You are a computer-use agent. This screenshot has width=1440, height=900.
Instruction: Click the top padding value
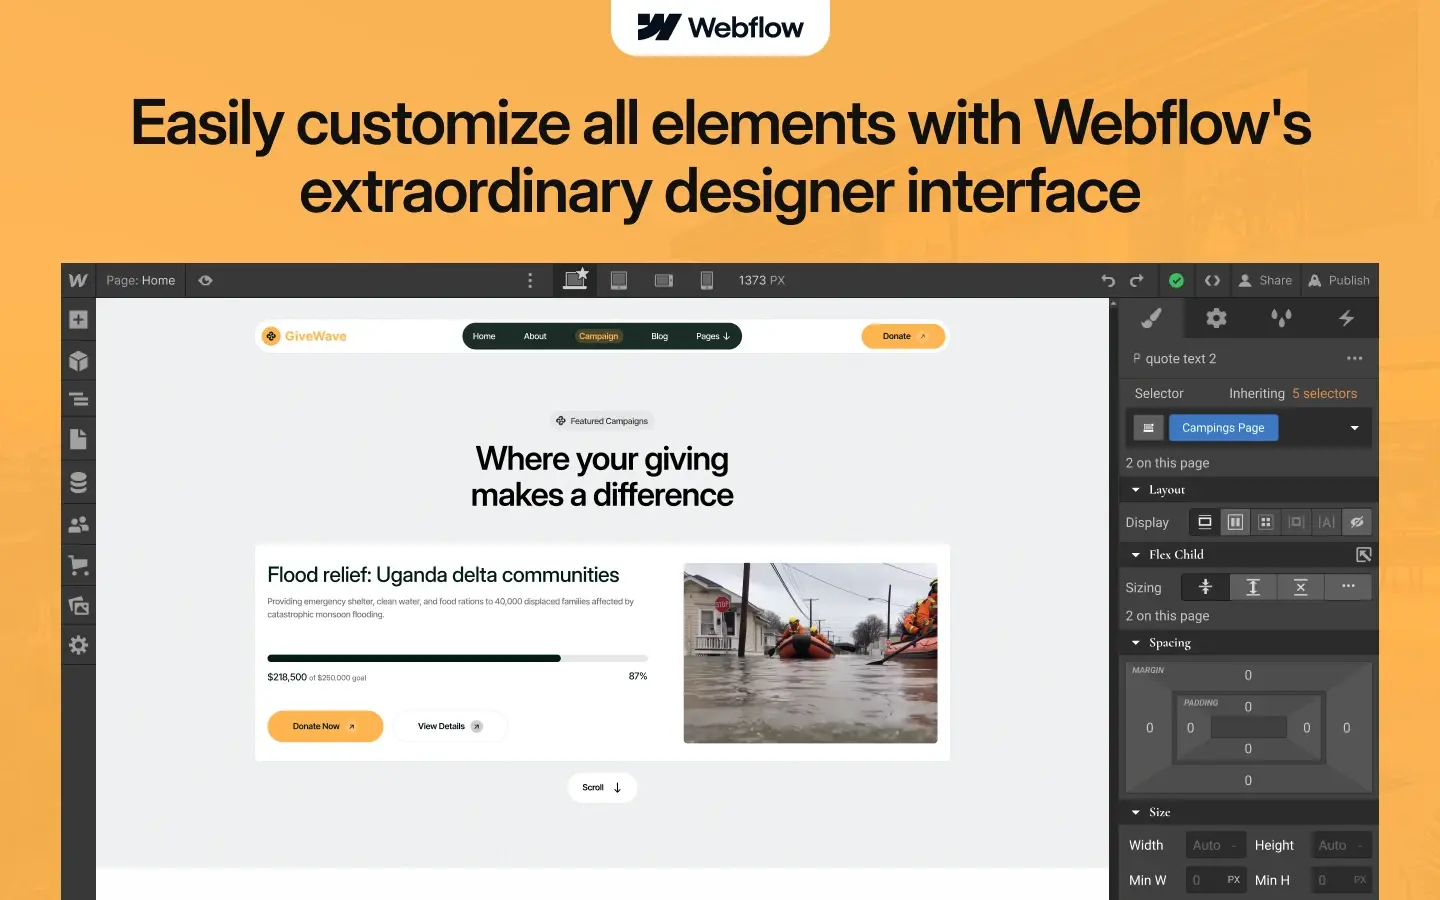pyautogui.click(x=1248, y=707)
